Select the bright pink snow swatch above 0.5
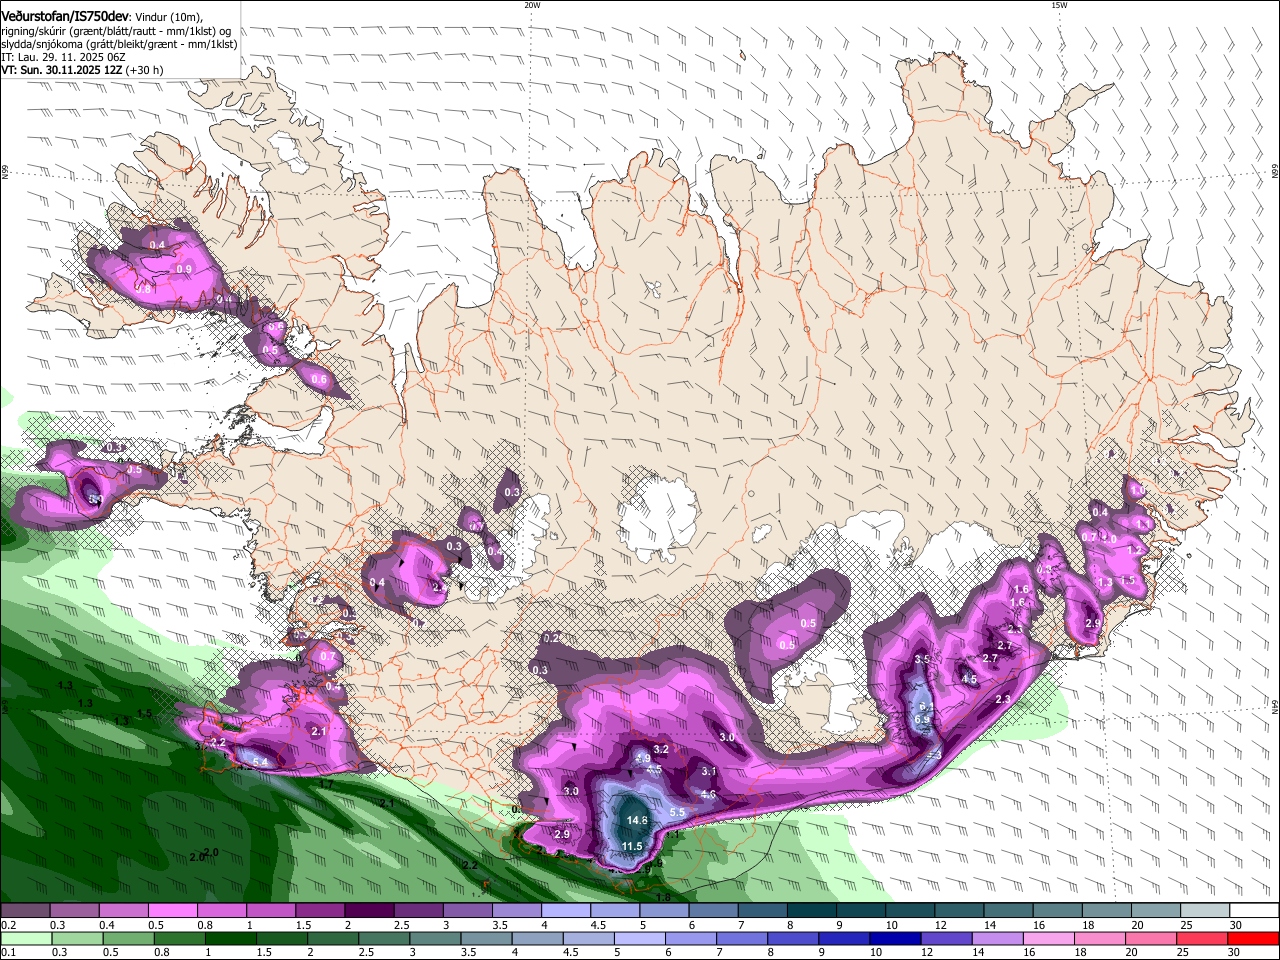This screenshot has width=1280, height=960. (172, 911)
